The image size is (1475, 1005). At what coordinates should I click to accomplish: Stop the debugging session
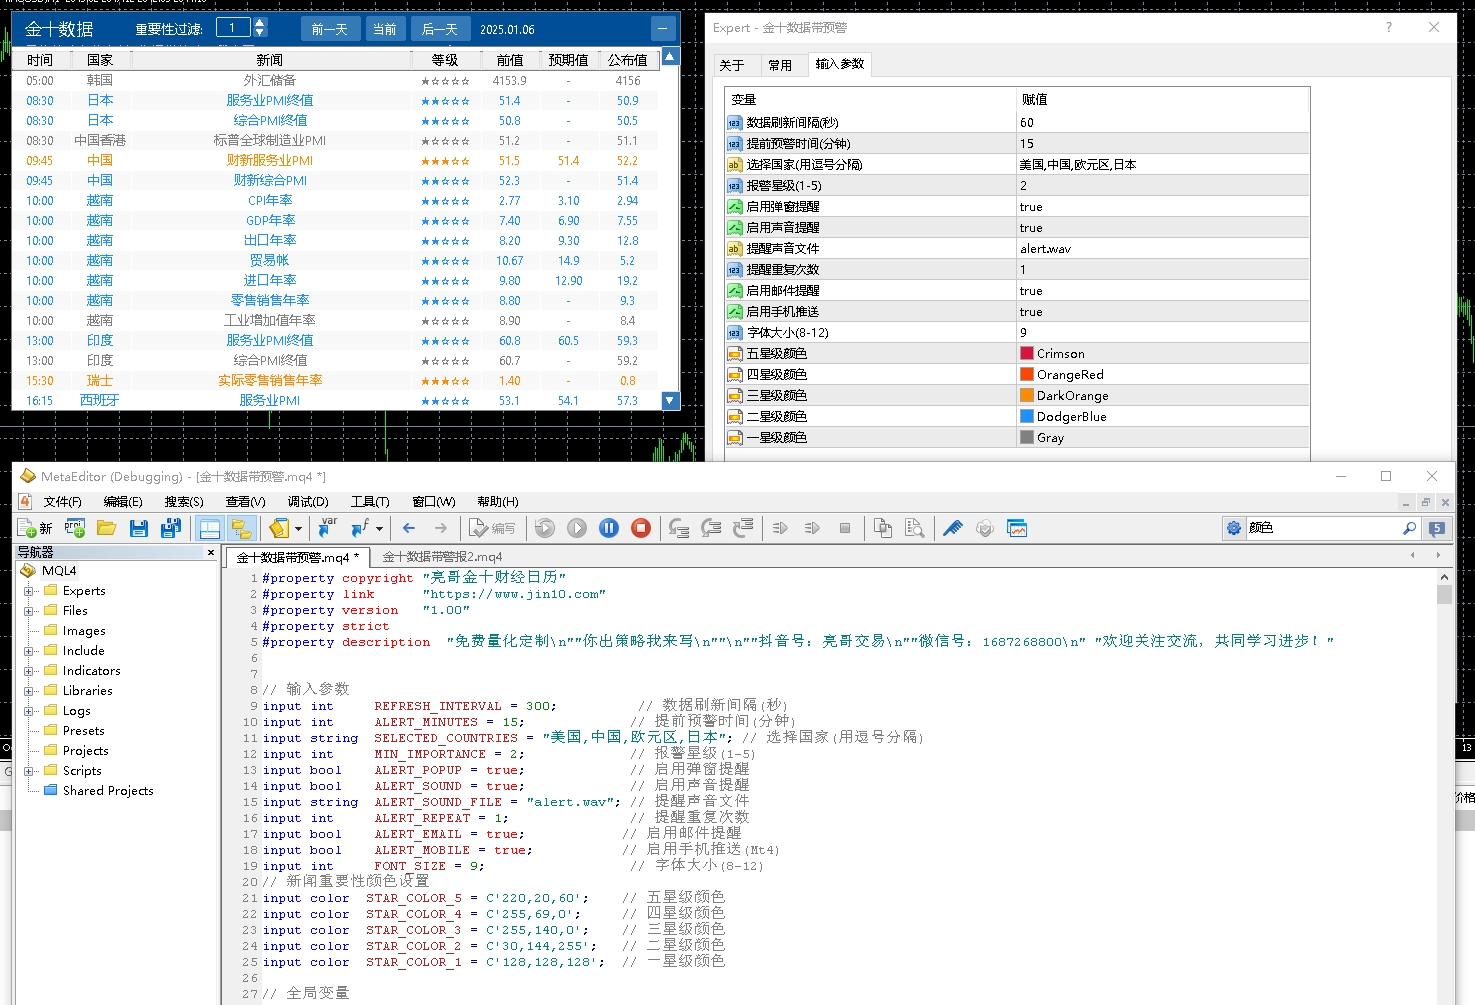click(x=641, y=528)
